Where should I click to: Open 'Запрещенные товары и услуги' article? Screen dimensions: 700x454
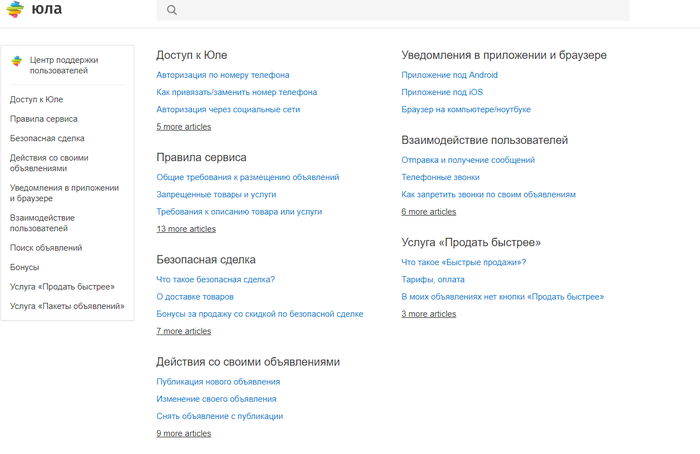coord(216,194)
